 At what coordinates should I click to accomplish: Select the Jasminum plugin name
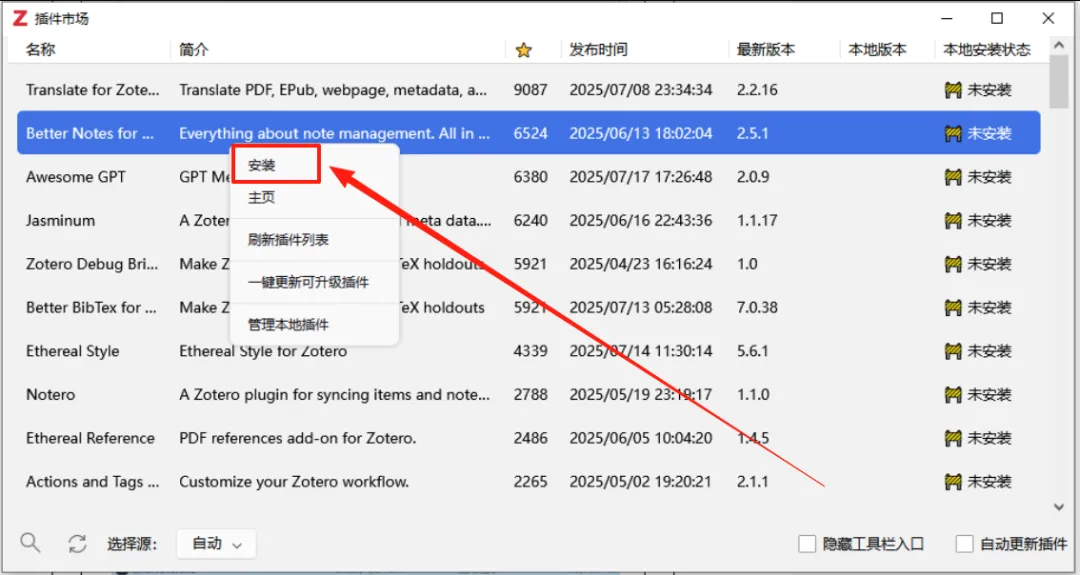(61, 220)
